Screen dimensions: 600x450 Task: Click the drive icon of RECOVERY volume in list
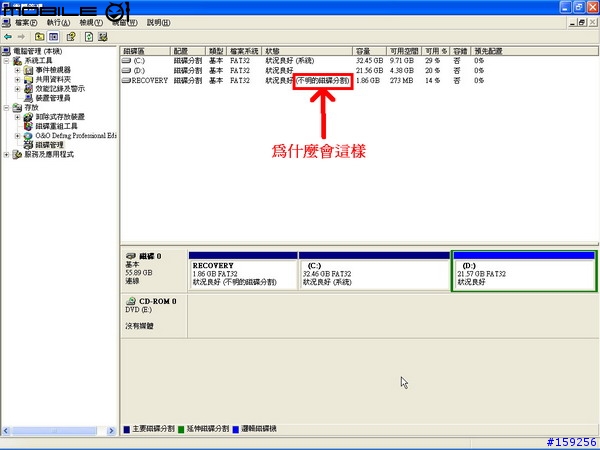(x=126, y=80)
